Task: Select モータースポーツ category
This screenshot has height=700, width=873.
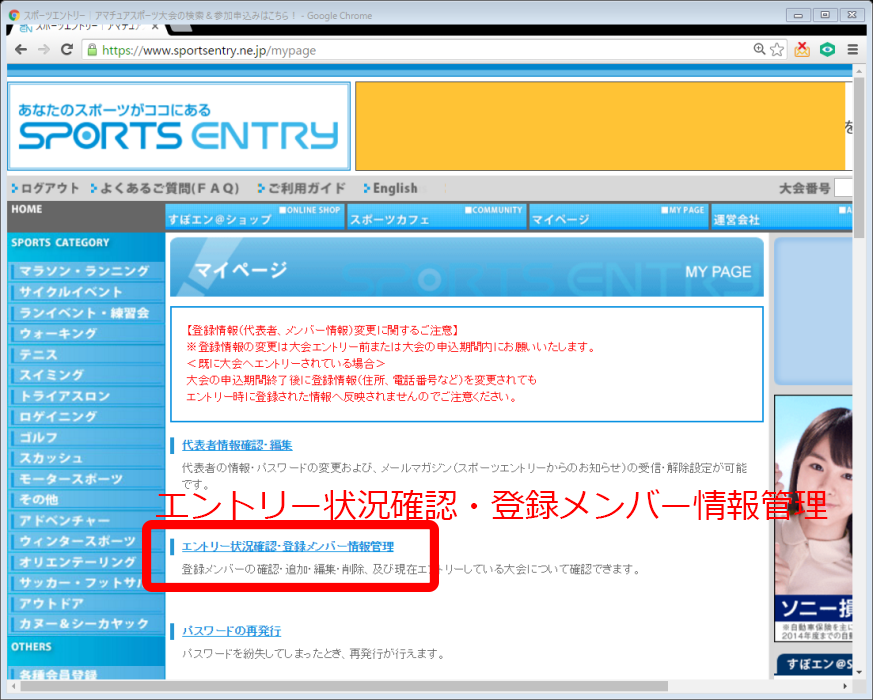Action: pyautogui.click(x=87, y=479)
